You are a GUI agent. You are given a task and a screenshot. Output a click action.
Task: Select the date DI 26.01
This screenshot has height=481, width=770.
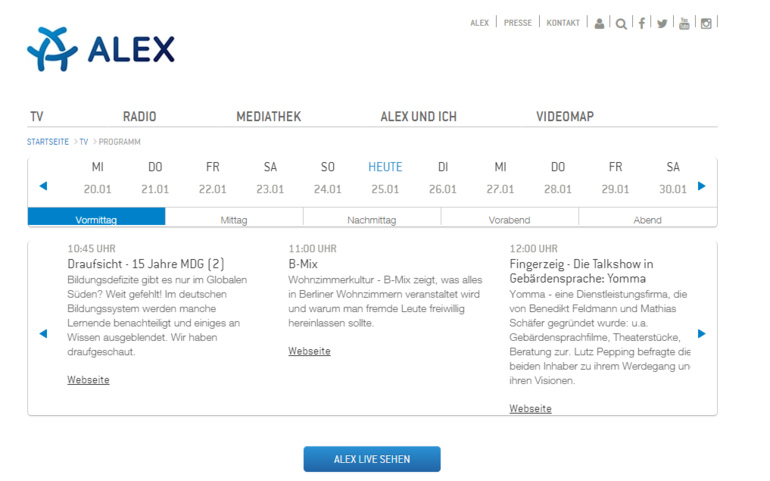[443, 178]
